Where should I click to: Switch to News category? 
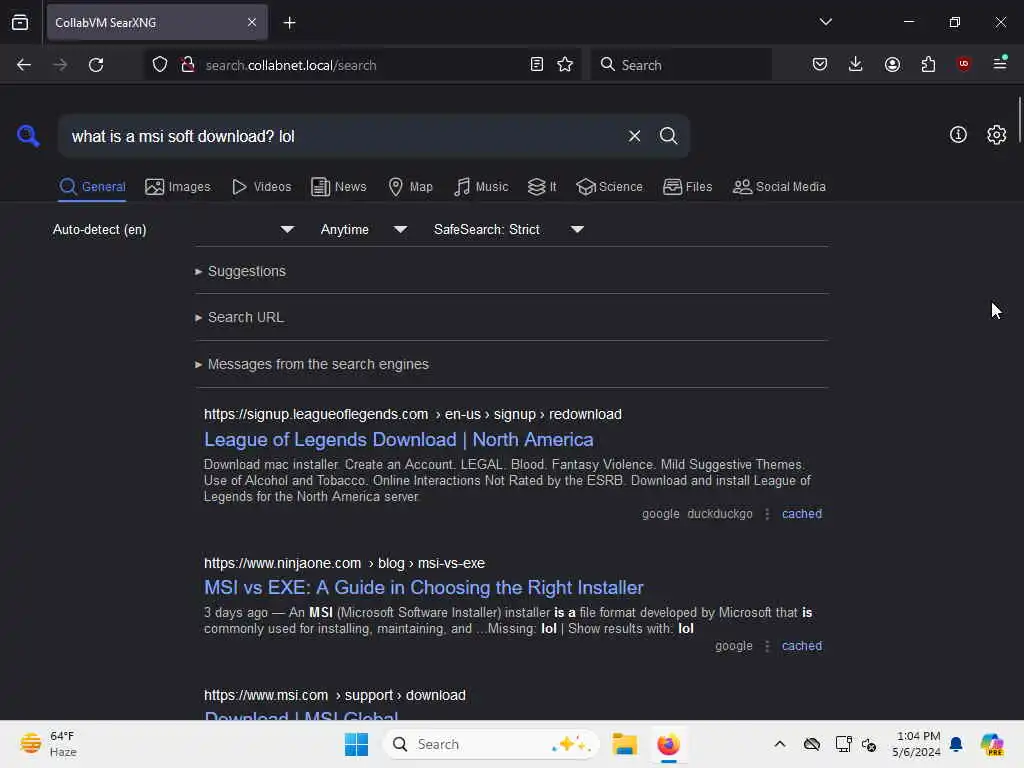pos(339,187)
